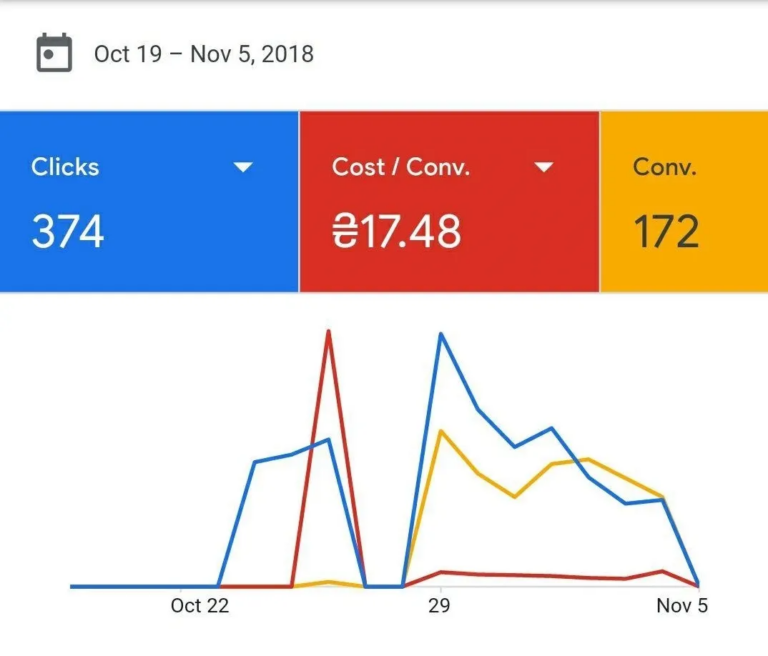Click the Clicks label text
This screenshot has height=656, width=768.
pyautogui.click(x=65, y=167)
